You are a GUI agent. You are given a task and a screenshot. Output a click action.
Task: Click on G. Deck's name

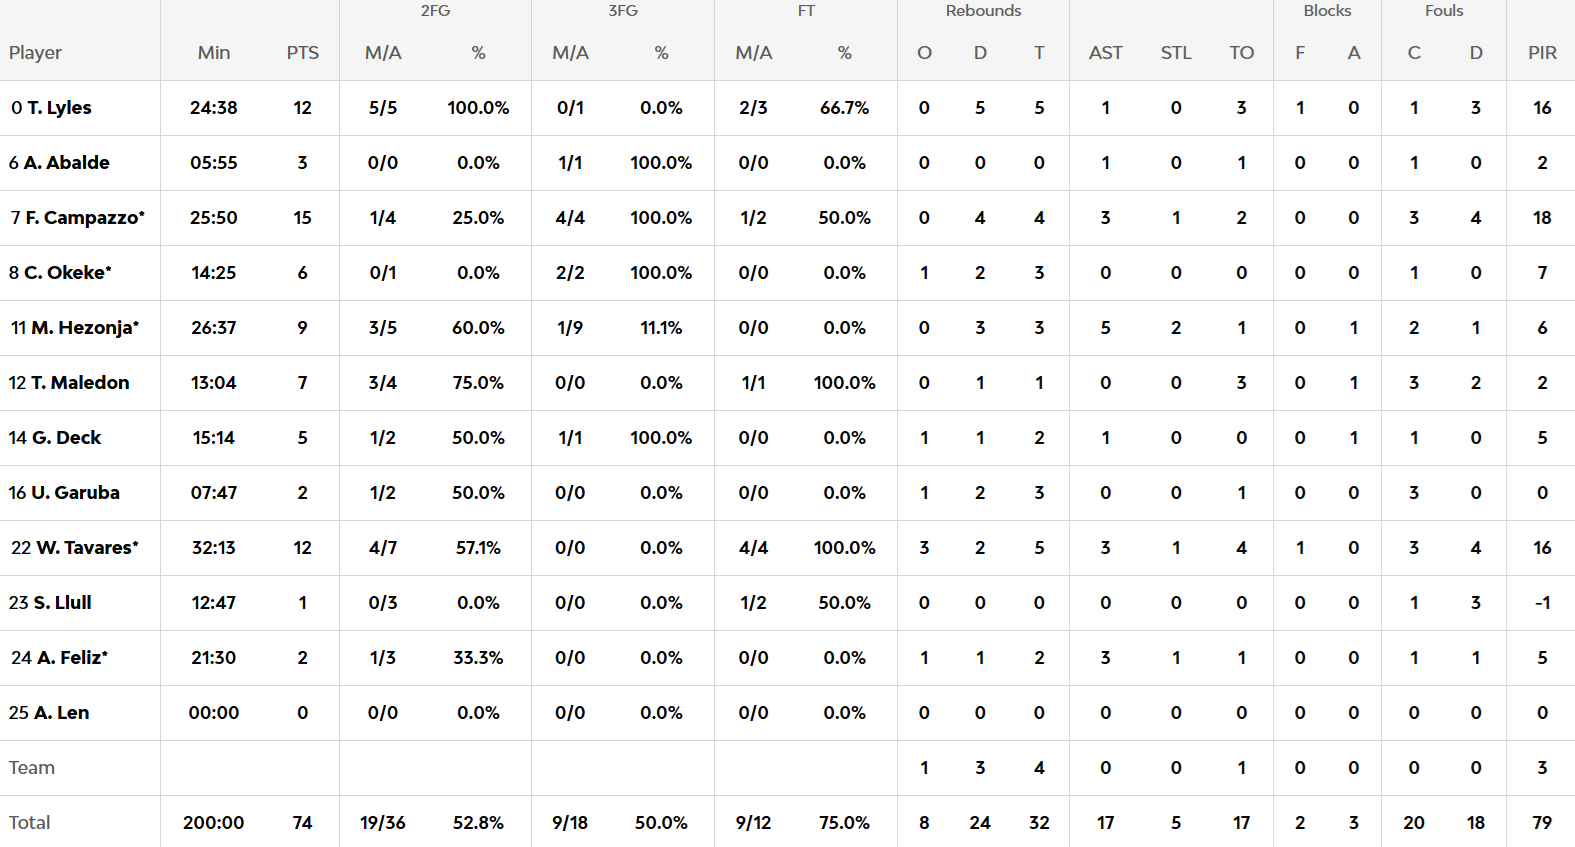pos(66,438)
